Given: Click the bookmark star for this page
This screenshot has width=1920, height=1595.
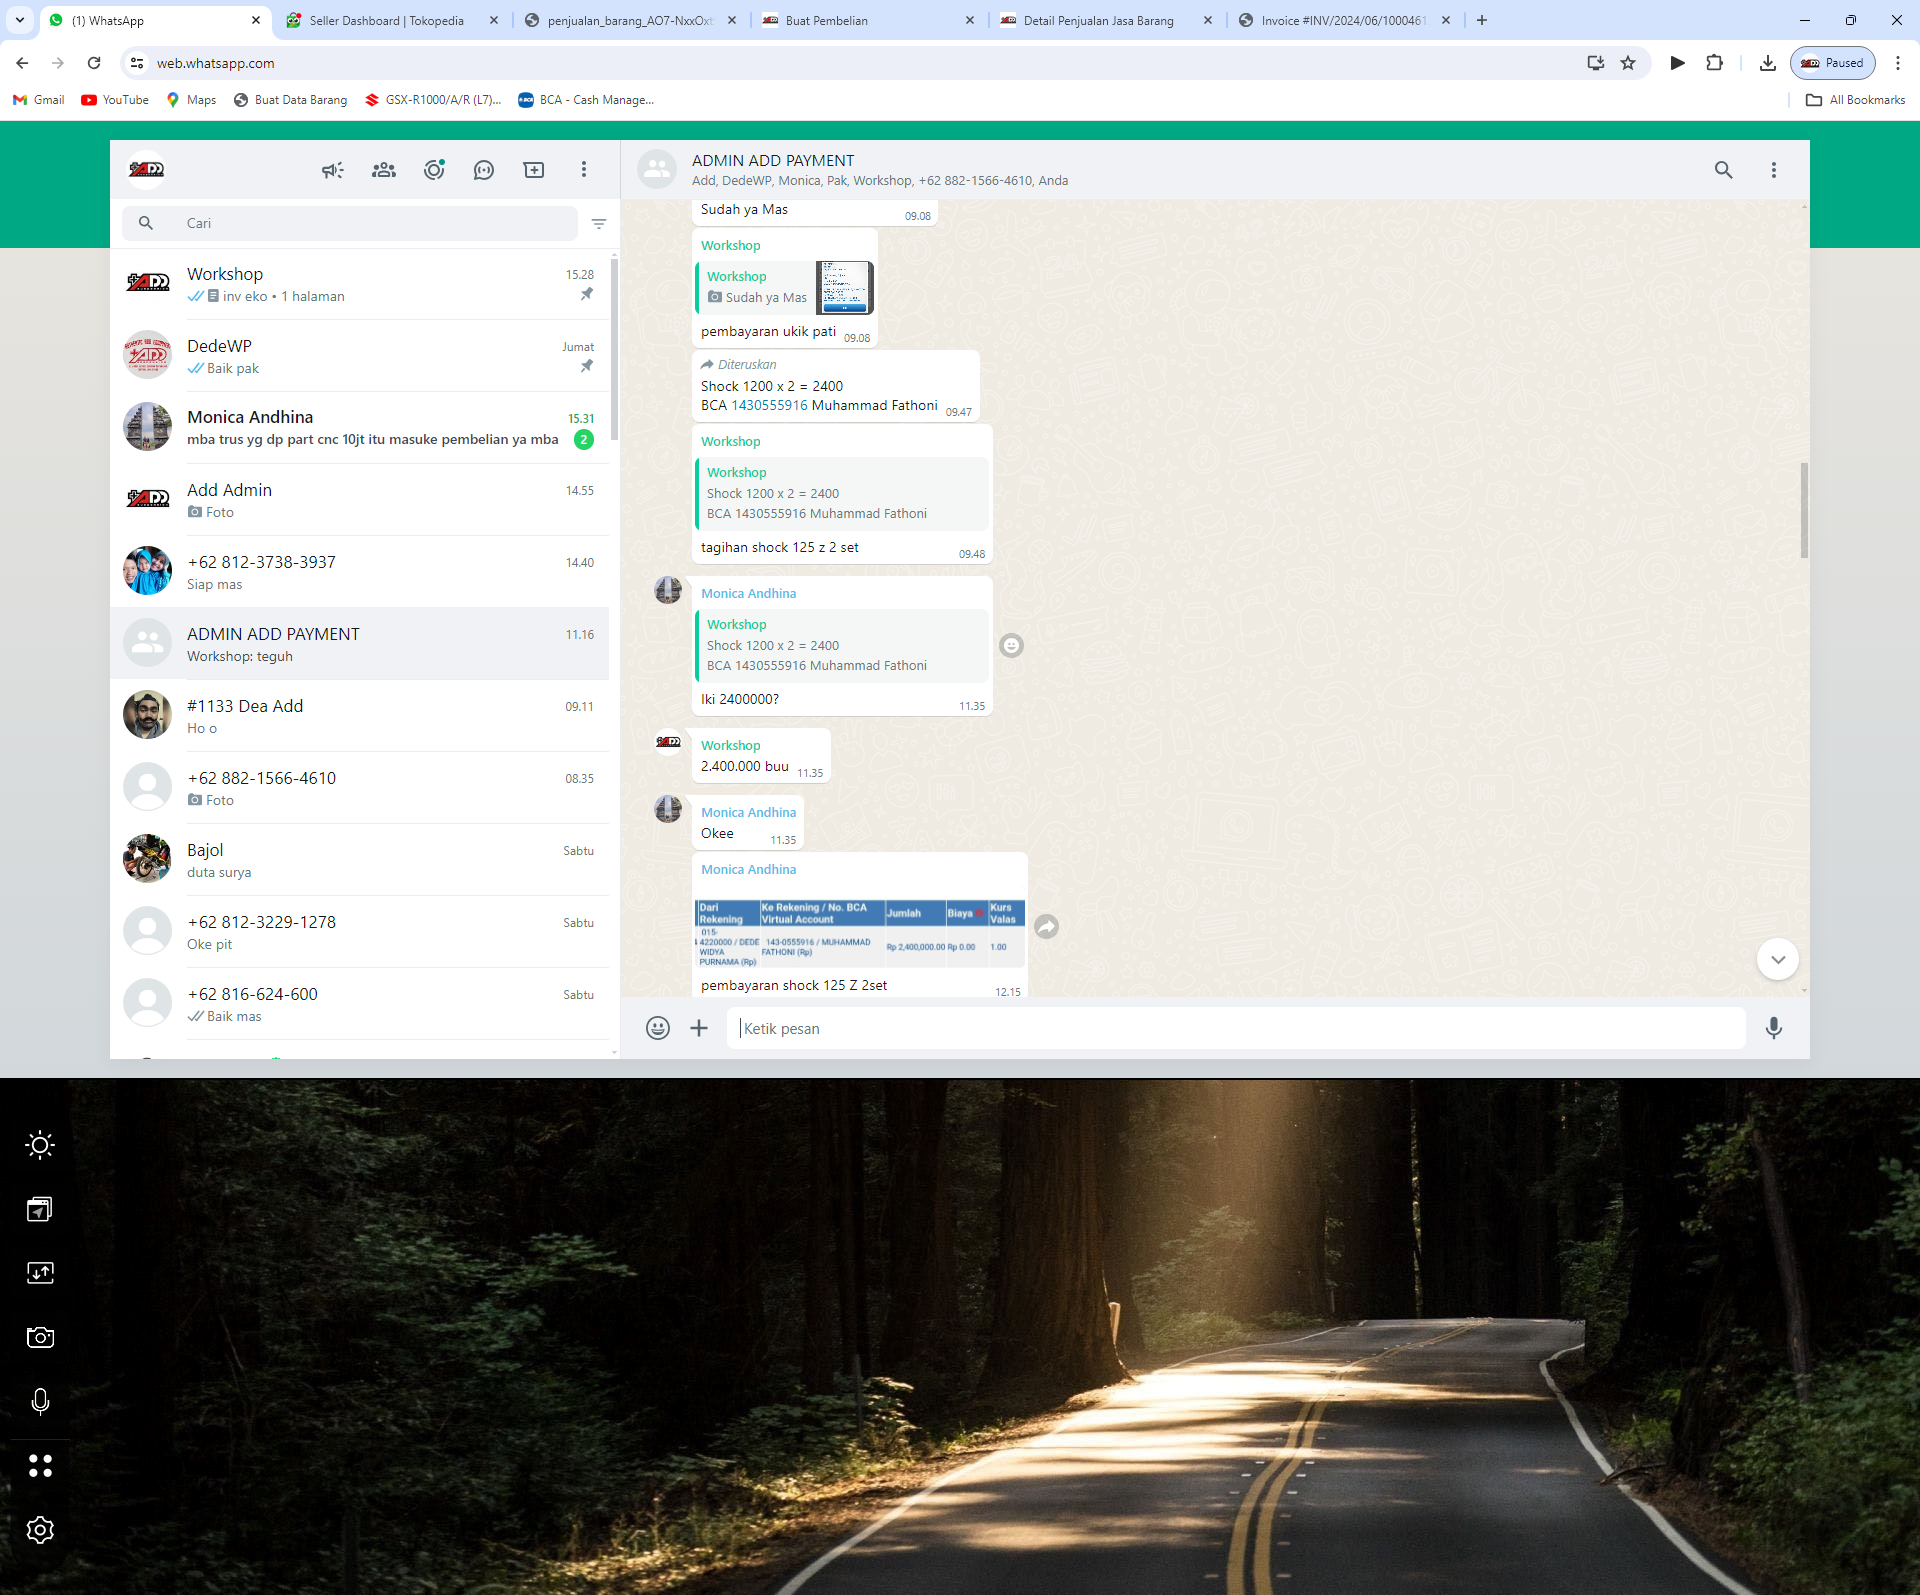Looking at the screenshot, I should [x=1628, y=63].
